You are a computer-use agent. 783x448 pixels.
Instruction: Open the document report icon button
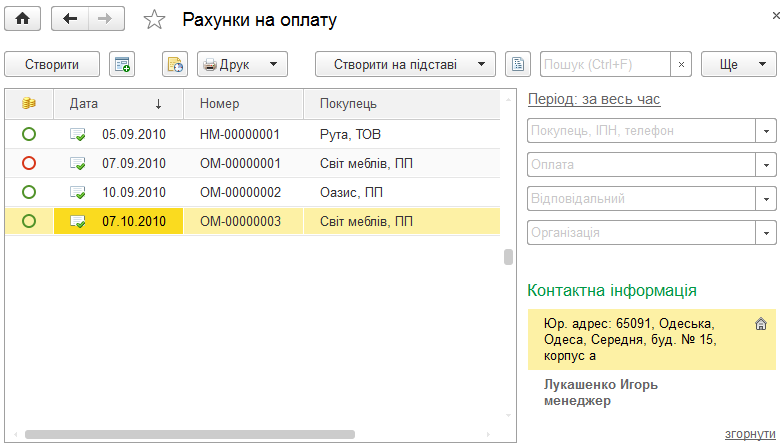[518, 64]
